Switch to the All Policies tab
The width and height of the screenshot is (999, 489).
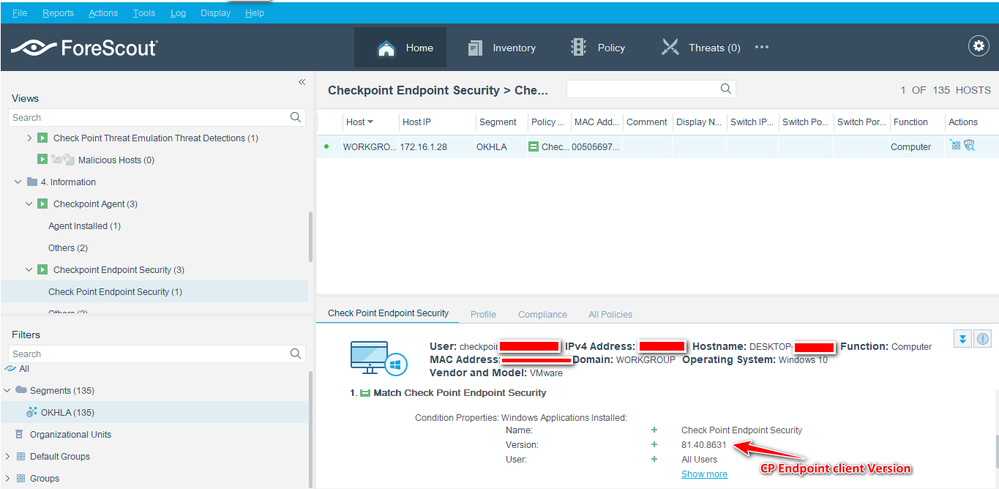(x=610, y=315)
